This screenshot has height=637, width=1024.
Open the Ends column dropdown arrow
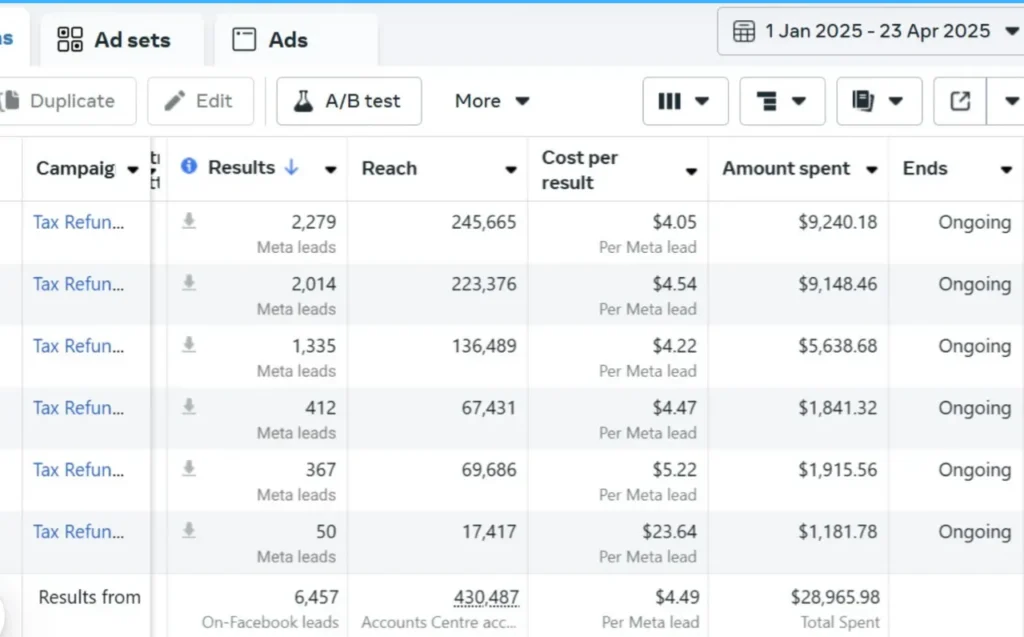[1006, 170]
